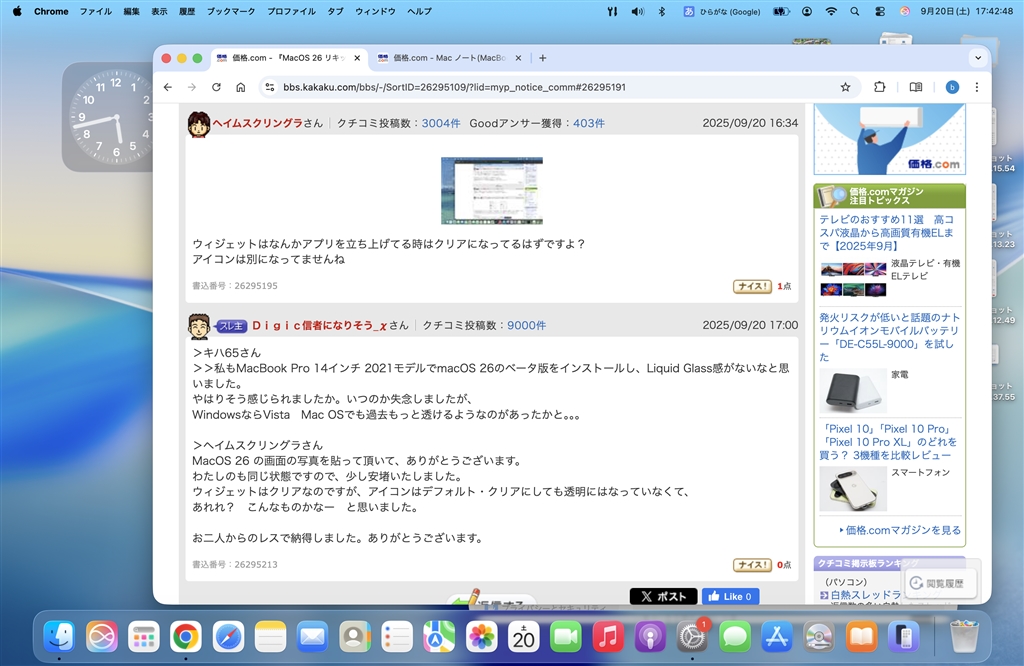The height and width of the screenshot is (666, 1024).
Task: View the 9000件 post count link
Action: coord(526,325)
